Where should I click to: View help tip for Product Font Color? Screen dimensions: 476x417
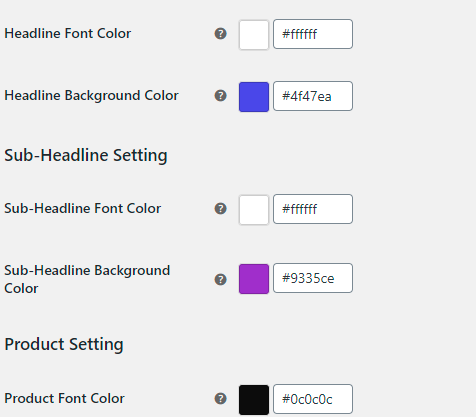220,398
